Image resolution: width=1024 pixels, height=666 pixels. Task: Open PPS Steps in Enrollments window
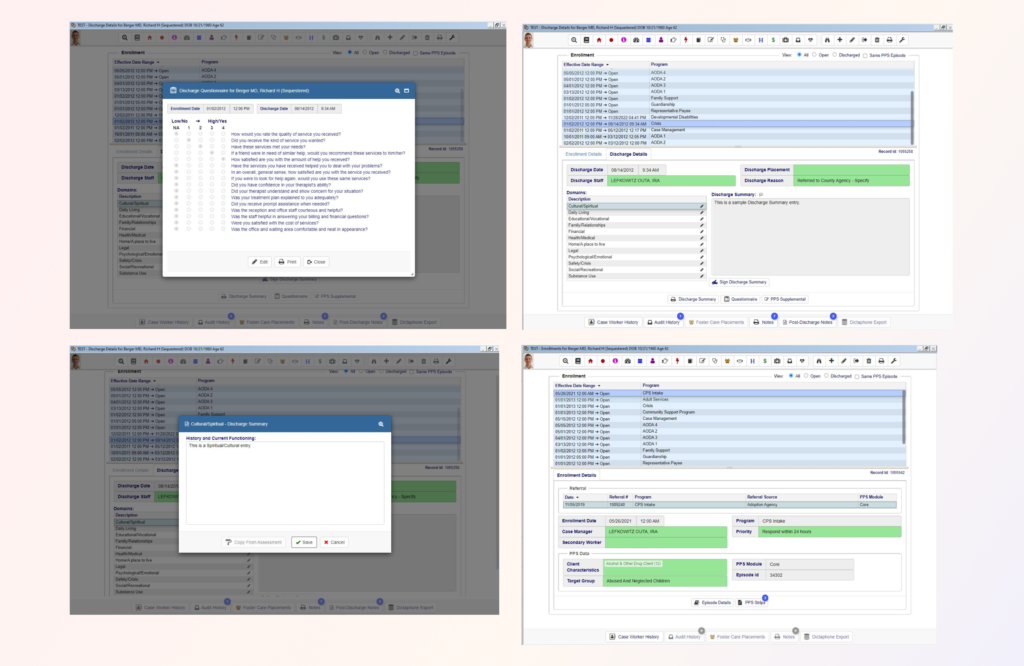(x=753, y=603)
